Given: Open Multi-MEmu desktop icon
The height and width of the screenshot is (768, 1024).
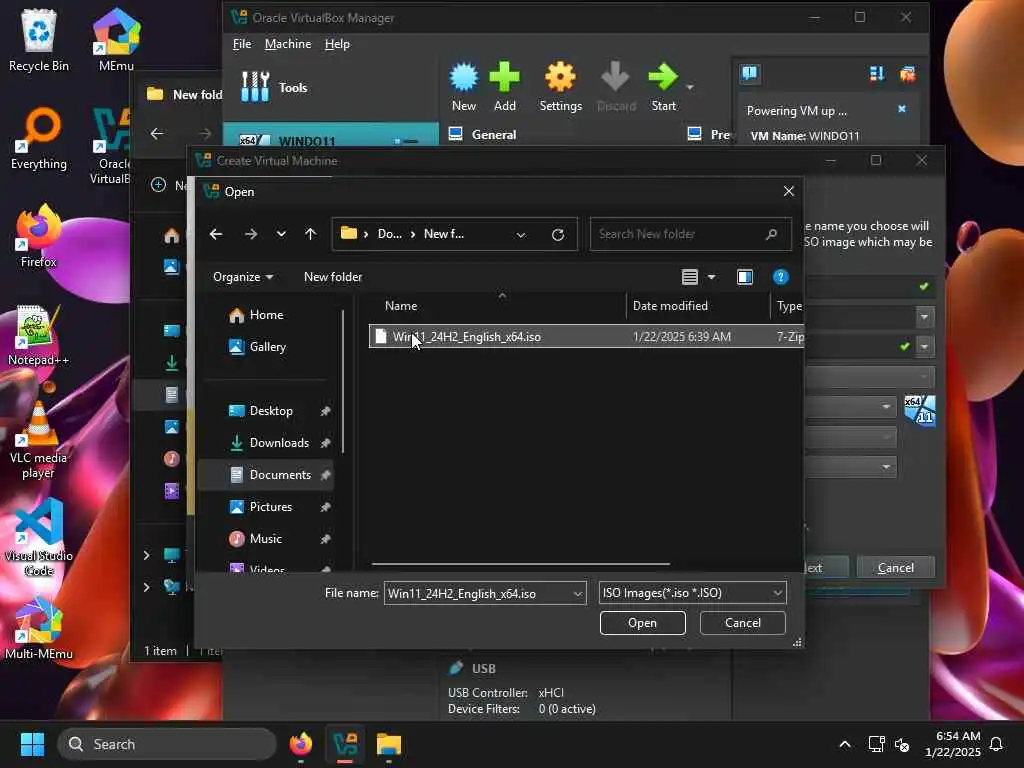Looking at the screenshot, I should (x=39, y=628).
